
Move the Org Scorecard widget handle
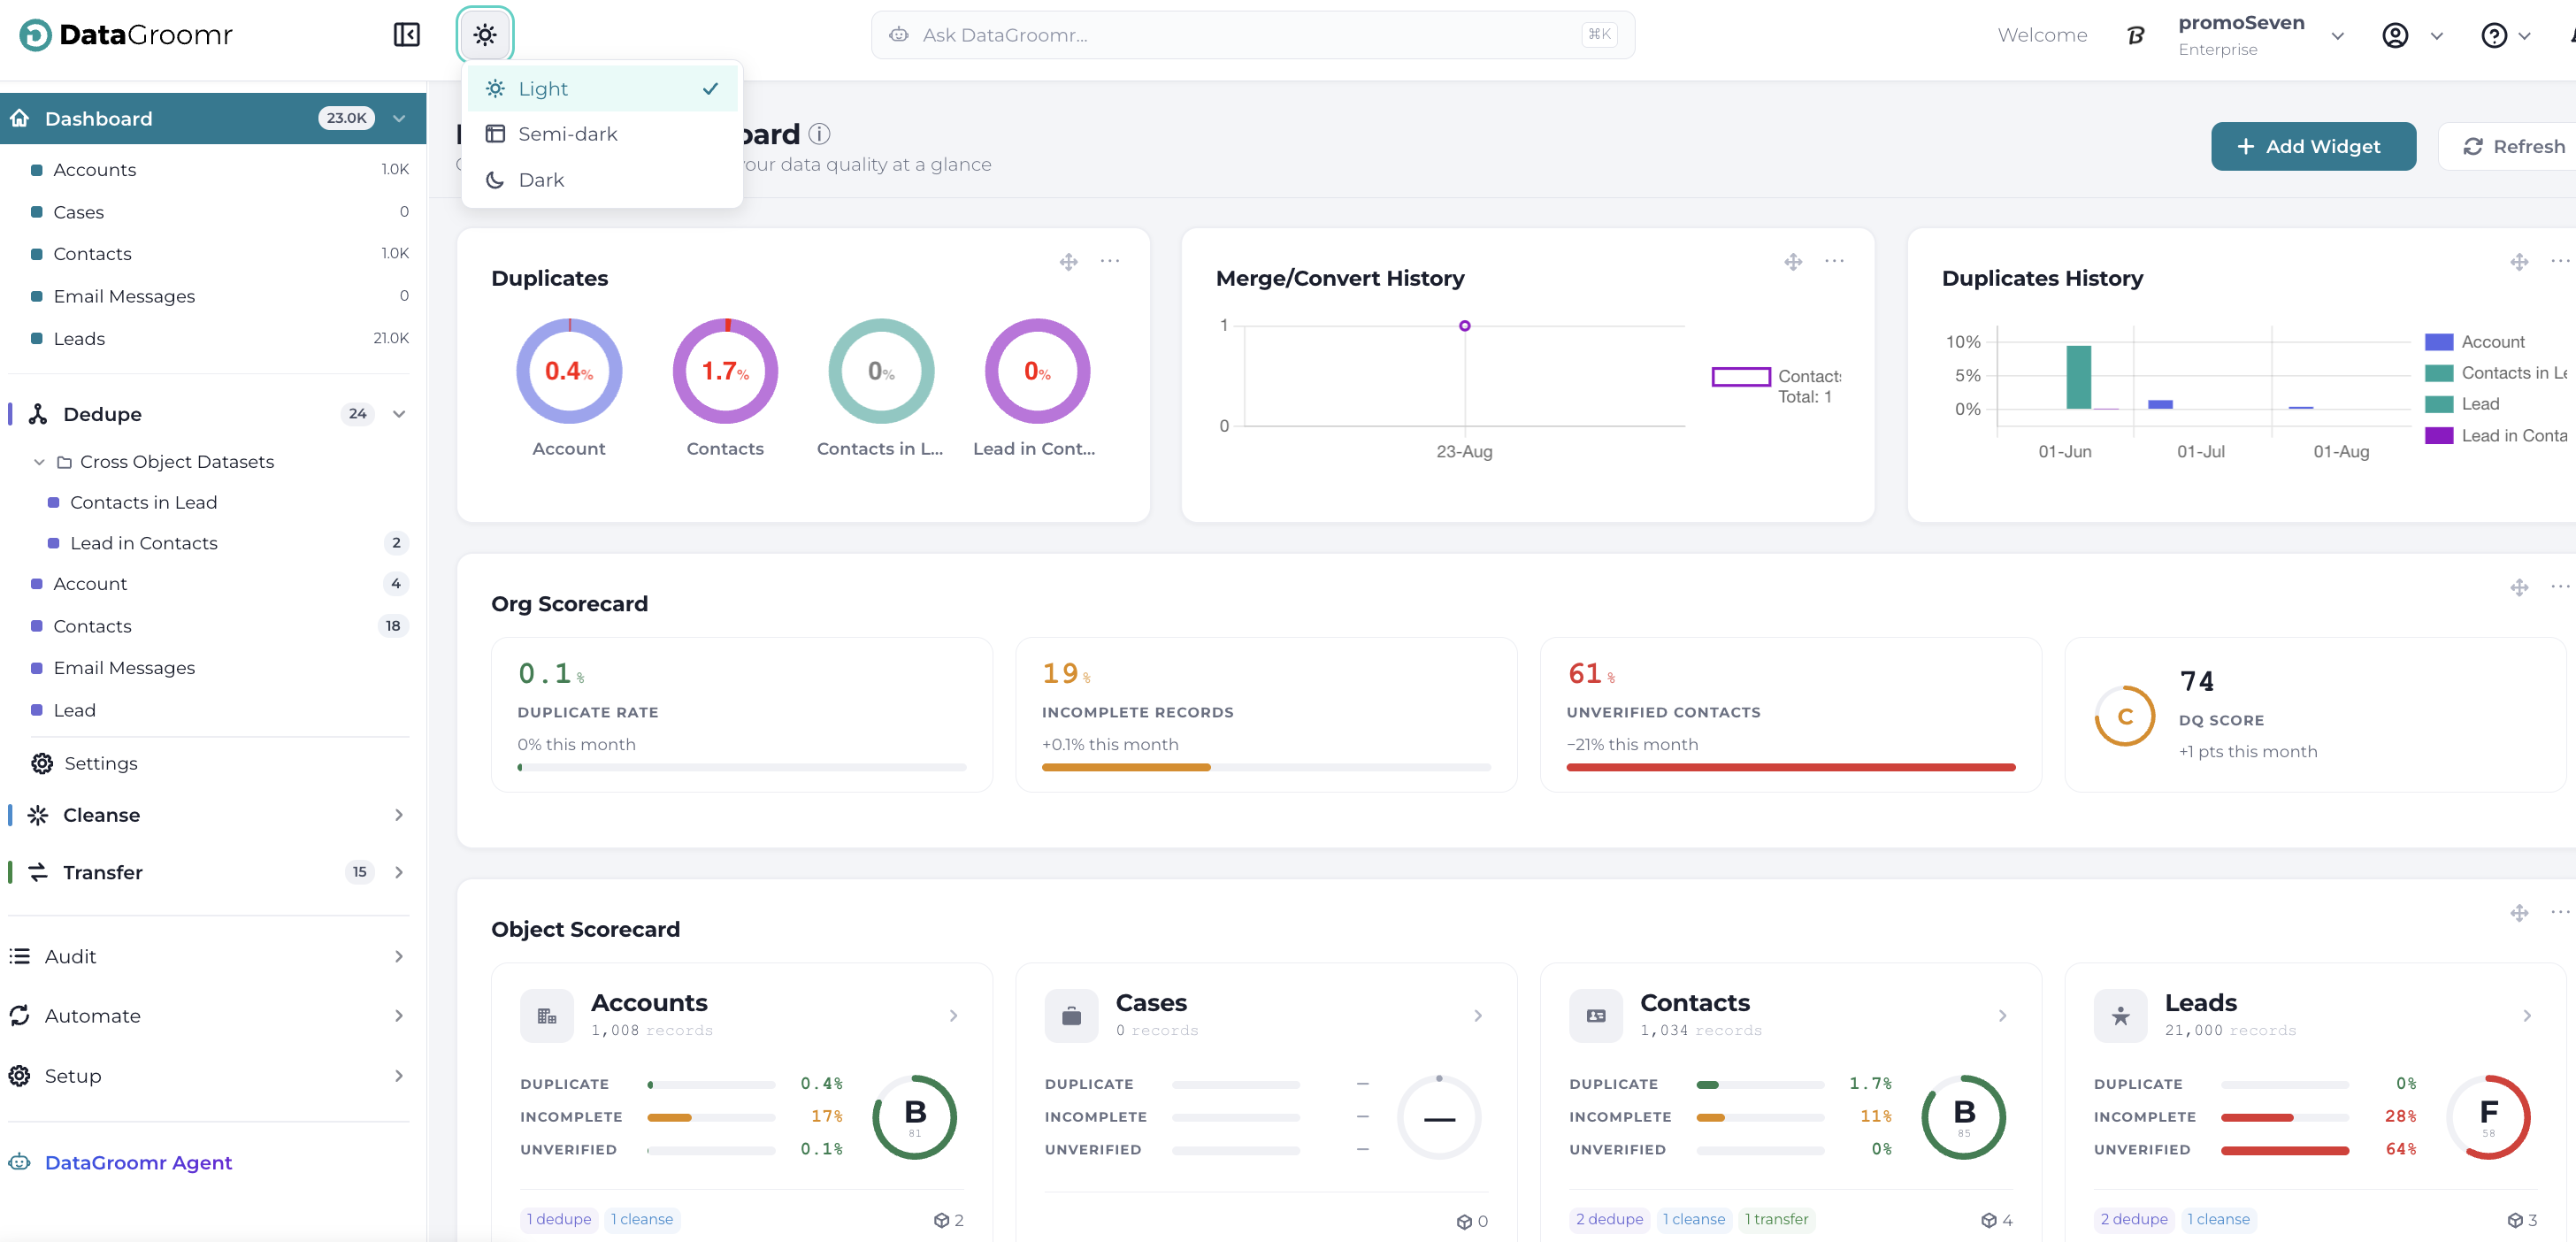tap(2519, 587)
